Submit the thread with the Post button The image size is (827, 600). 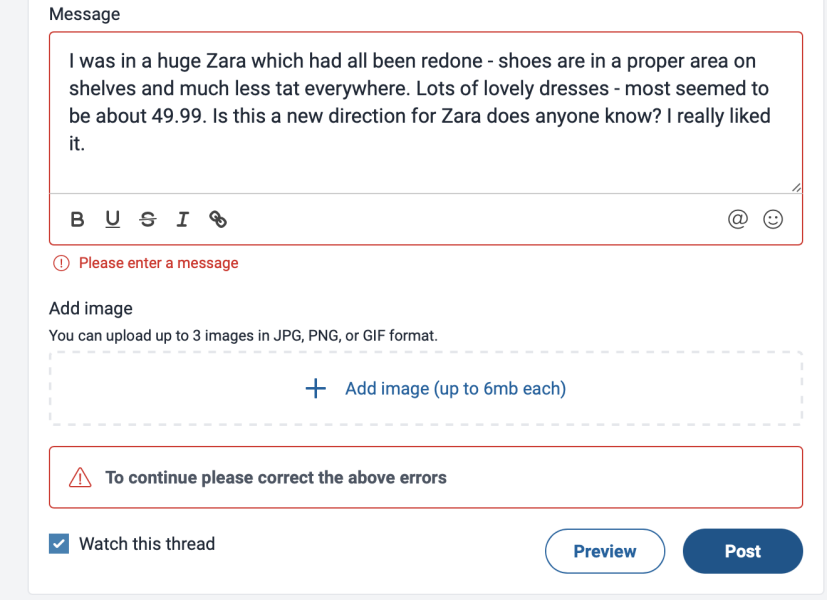[x=742, y=551]
